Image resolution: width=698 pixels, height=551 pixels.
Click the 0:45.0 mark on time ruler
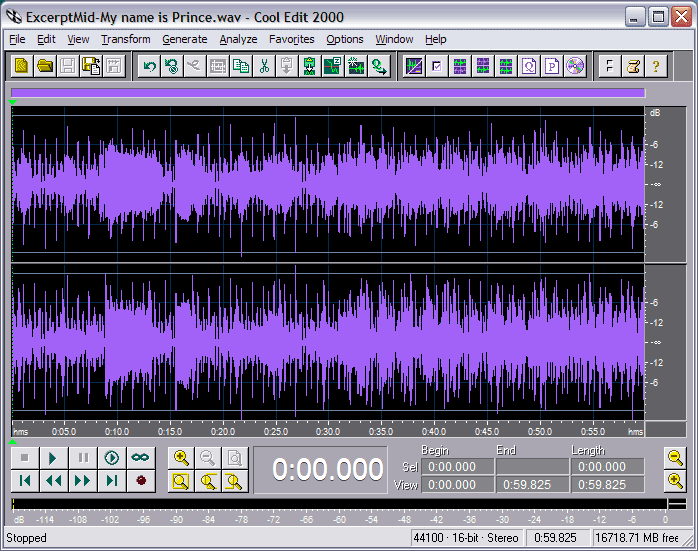487,432
